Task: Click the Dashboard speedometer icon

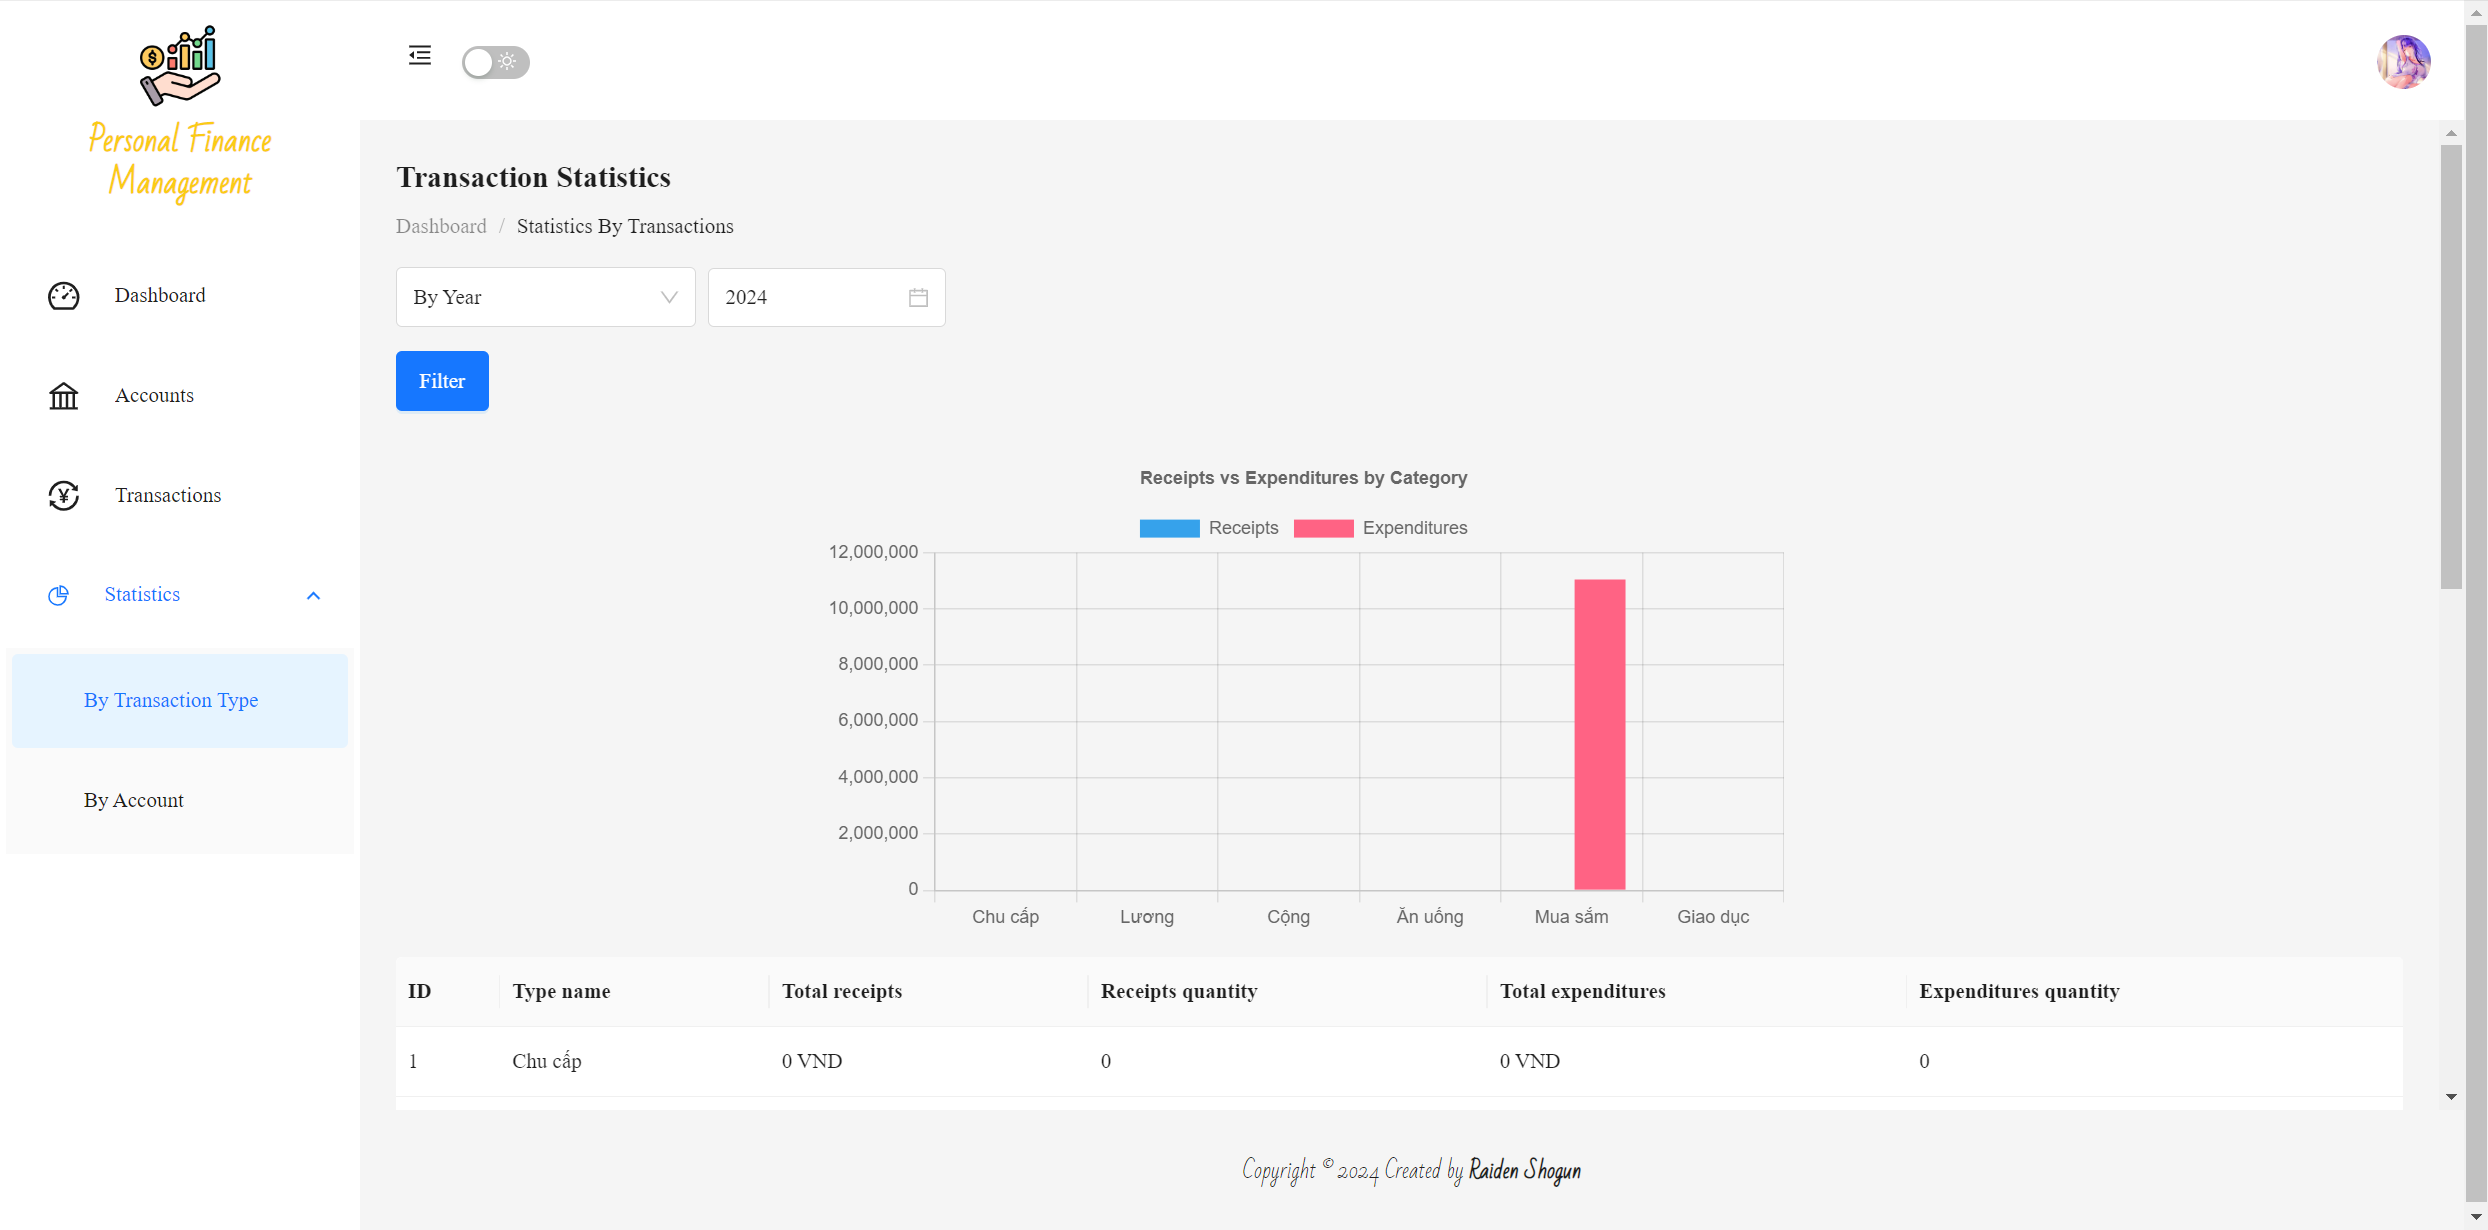Action: pos(64,296)
